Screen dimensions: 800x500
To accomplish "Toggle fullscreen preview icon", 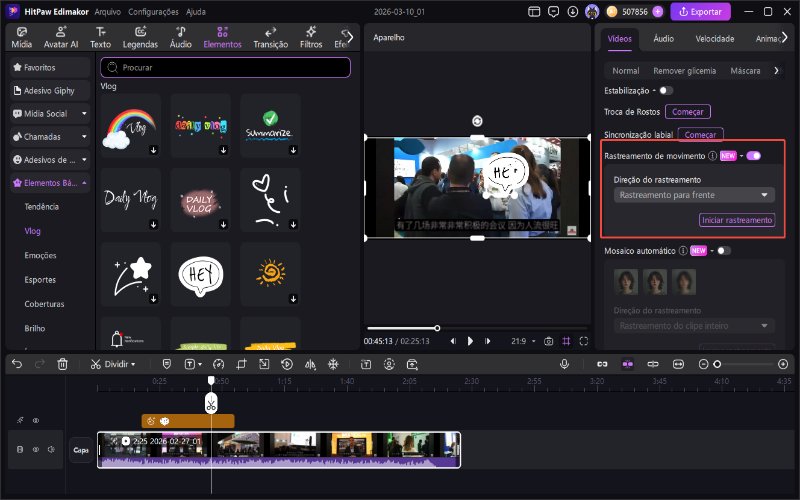I will tap(584, 341).
